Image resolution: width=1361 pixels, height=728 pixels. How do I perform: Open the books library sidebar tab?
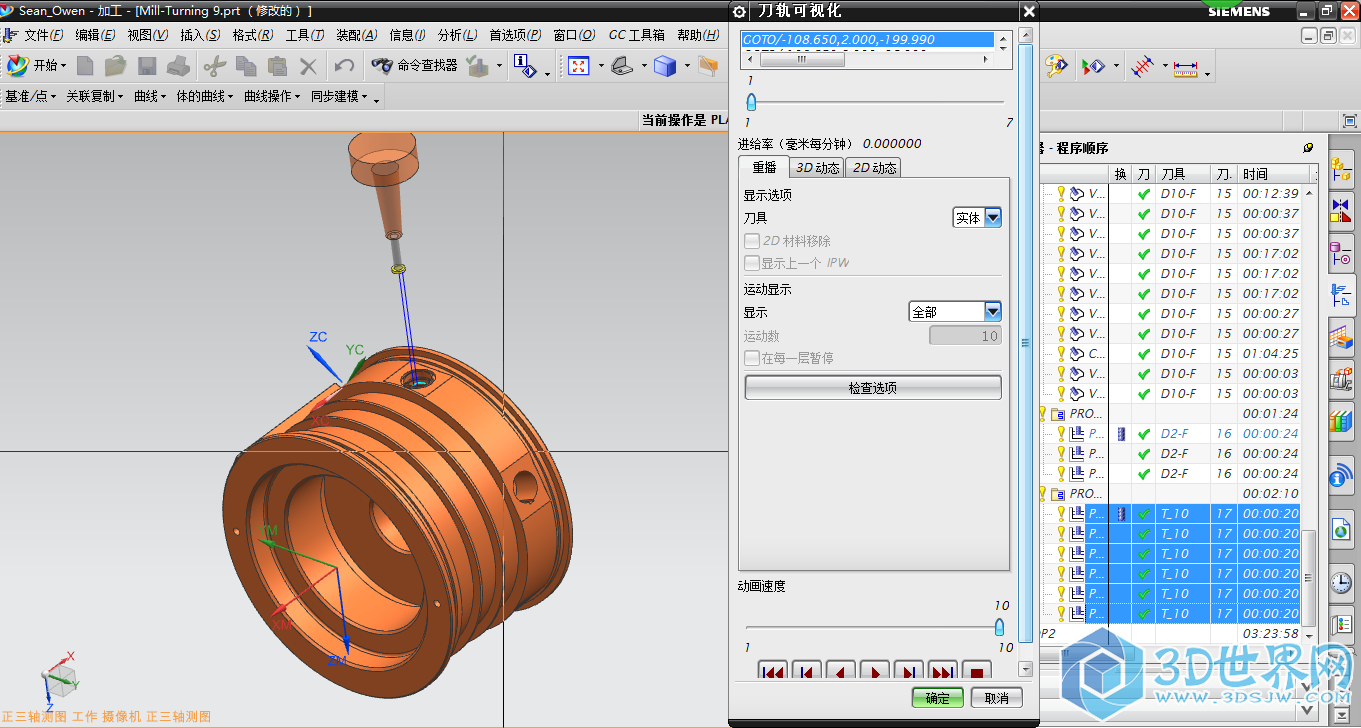tap(1341, 421)
